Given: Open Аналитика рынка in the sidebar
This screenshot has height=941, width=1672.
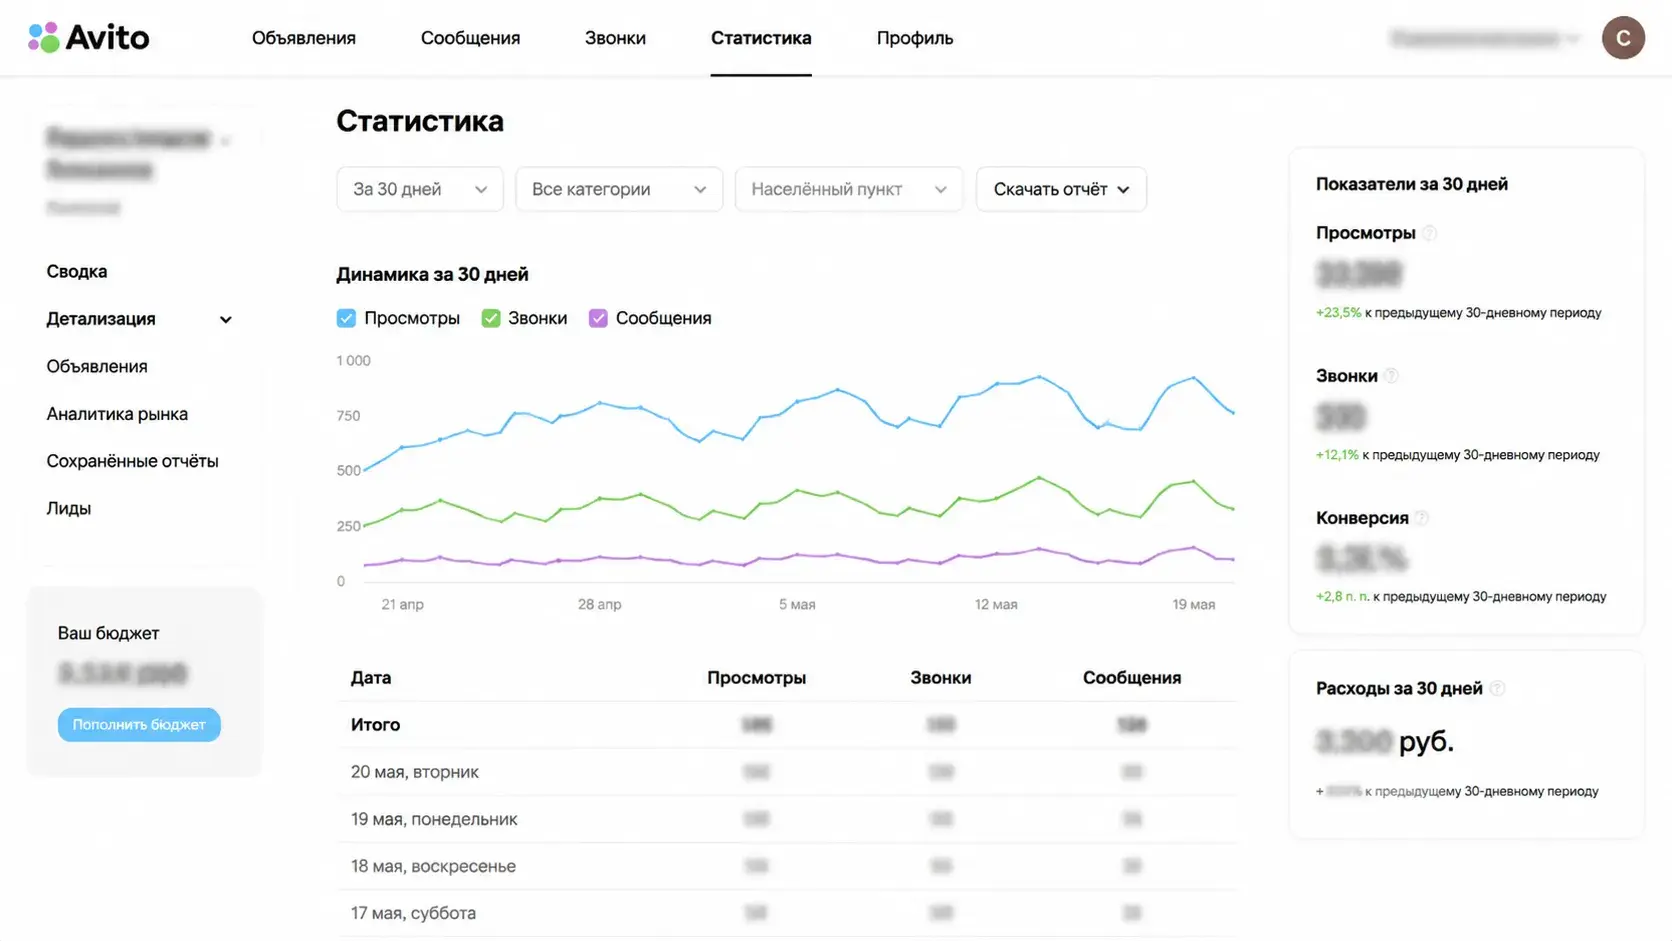Looking at the screenshot, I should [117, 414].
